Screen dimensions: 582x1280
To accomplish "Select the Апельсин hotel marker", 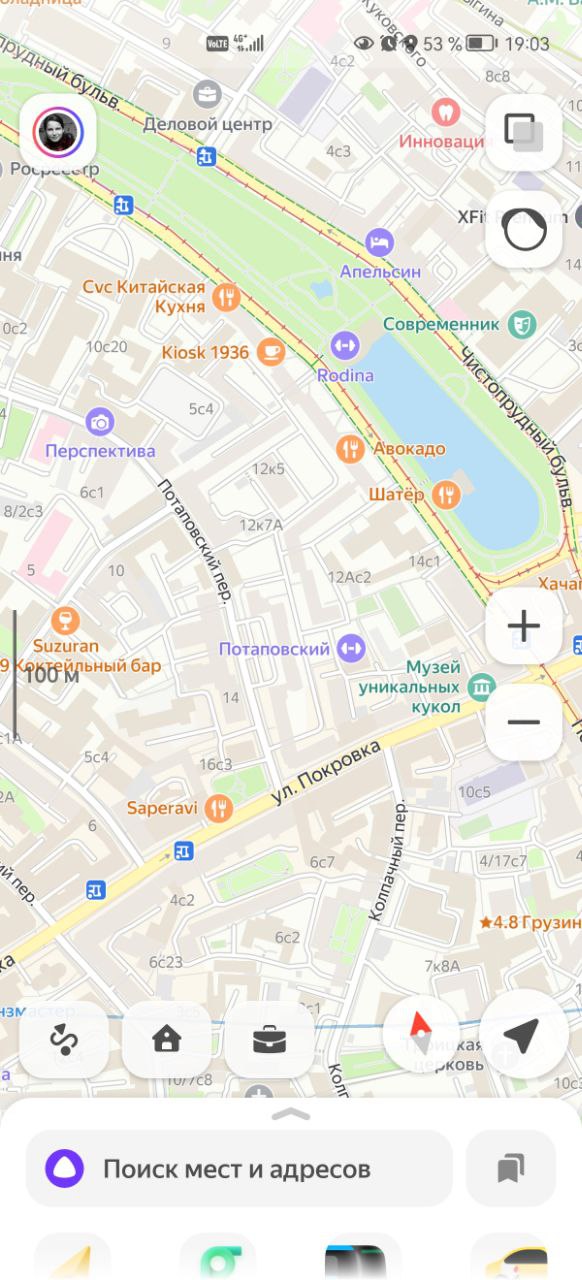I will (379, 241).
